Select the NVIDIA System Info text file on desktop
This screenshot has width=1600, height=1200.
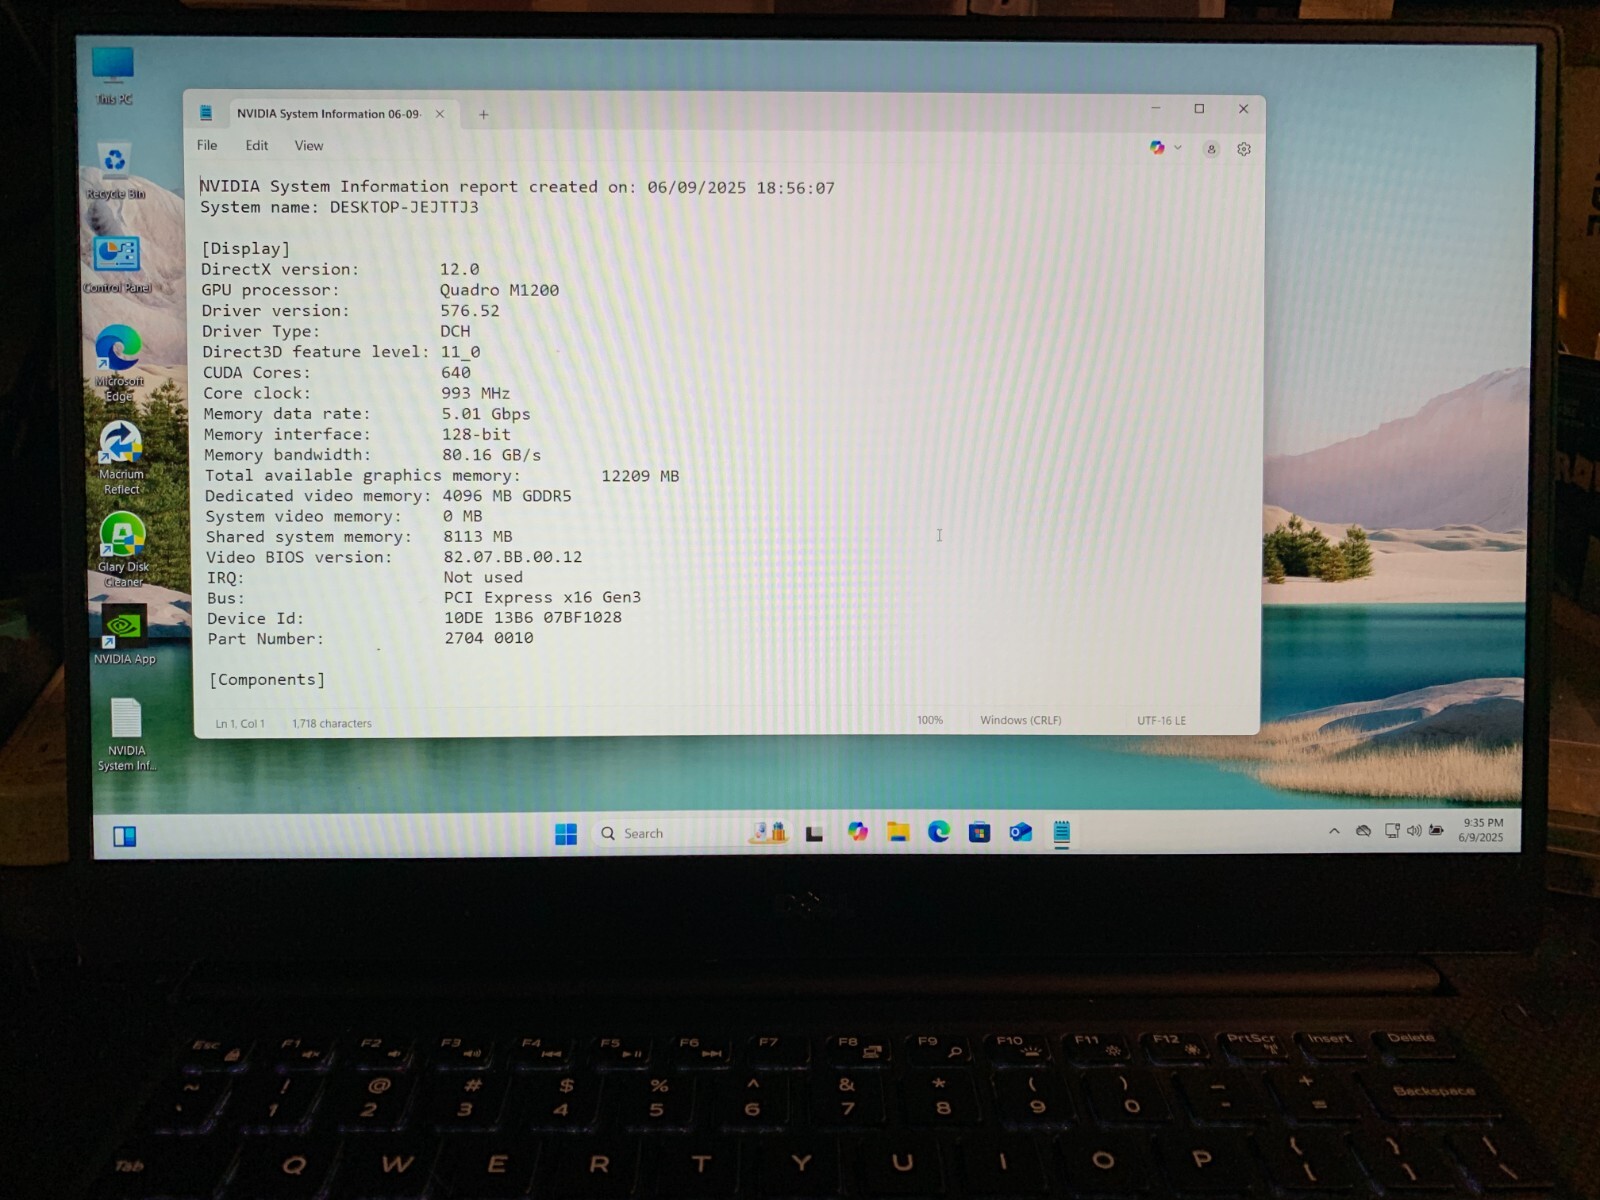point(126,735)
